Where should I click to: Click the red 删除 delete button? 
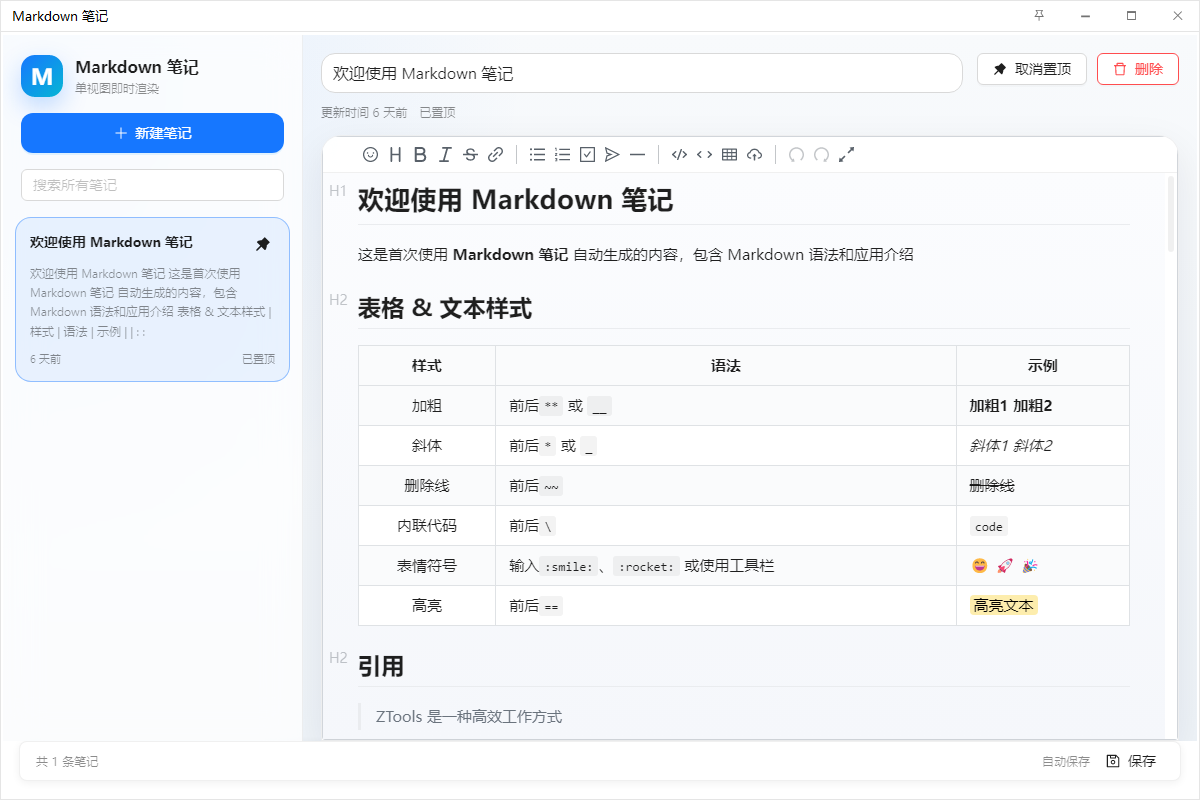[1138, 69]
